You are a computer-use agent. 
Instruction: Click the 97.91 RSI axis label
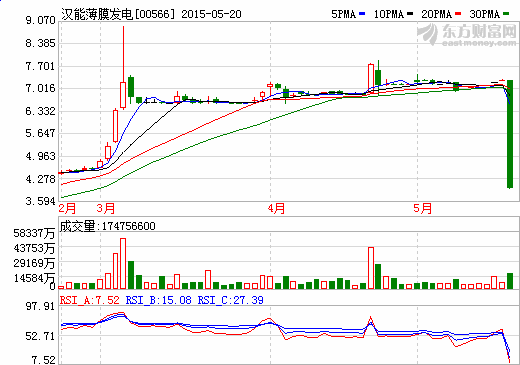40,306
